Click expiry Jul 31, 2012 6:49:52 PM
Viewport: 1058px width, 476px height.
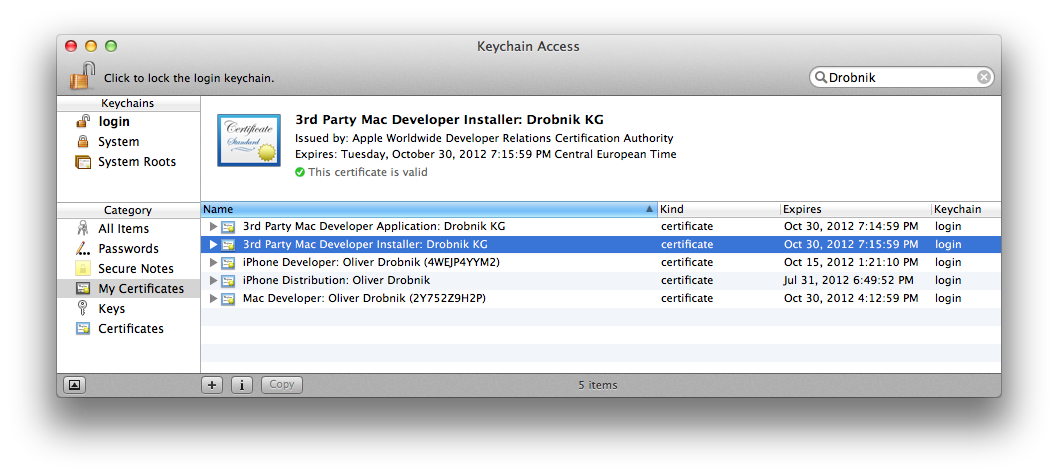point(849,280)
